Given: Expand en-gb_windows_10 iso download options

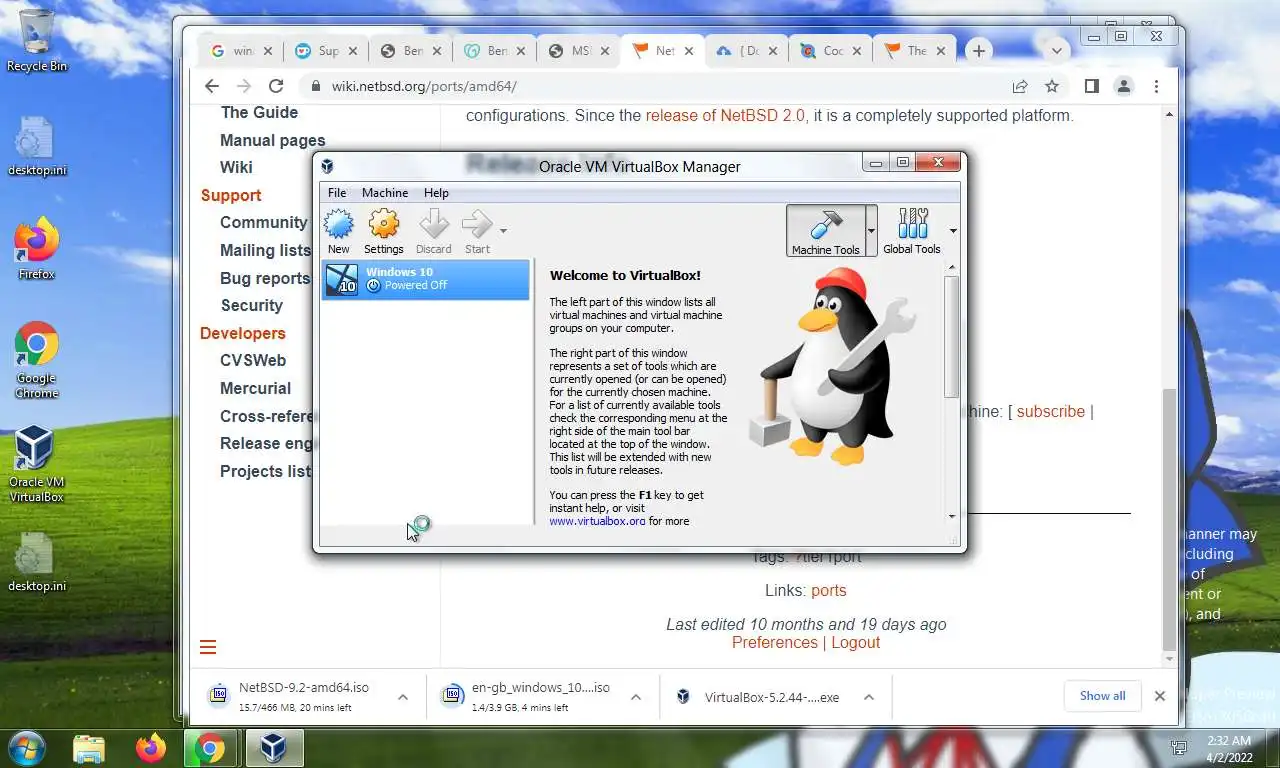Looking at the screenshot, I should [636, 697].
